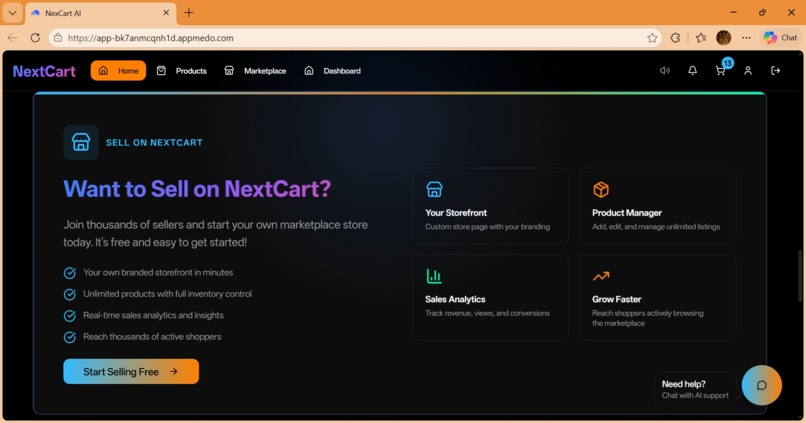
Task: Click the logout icon
Action: pos(776,71)
